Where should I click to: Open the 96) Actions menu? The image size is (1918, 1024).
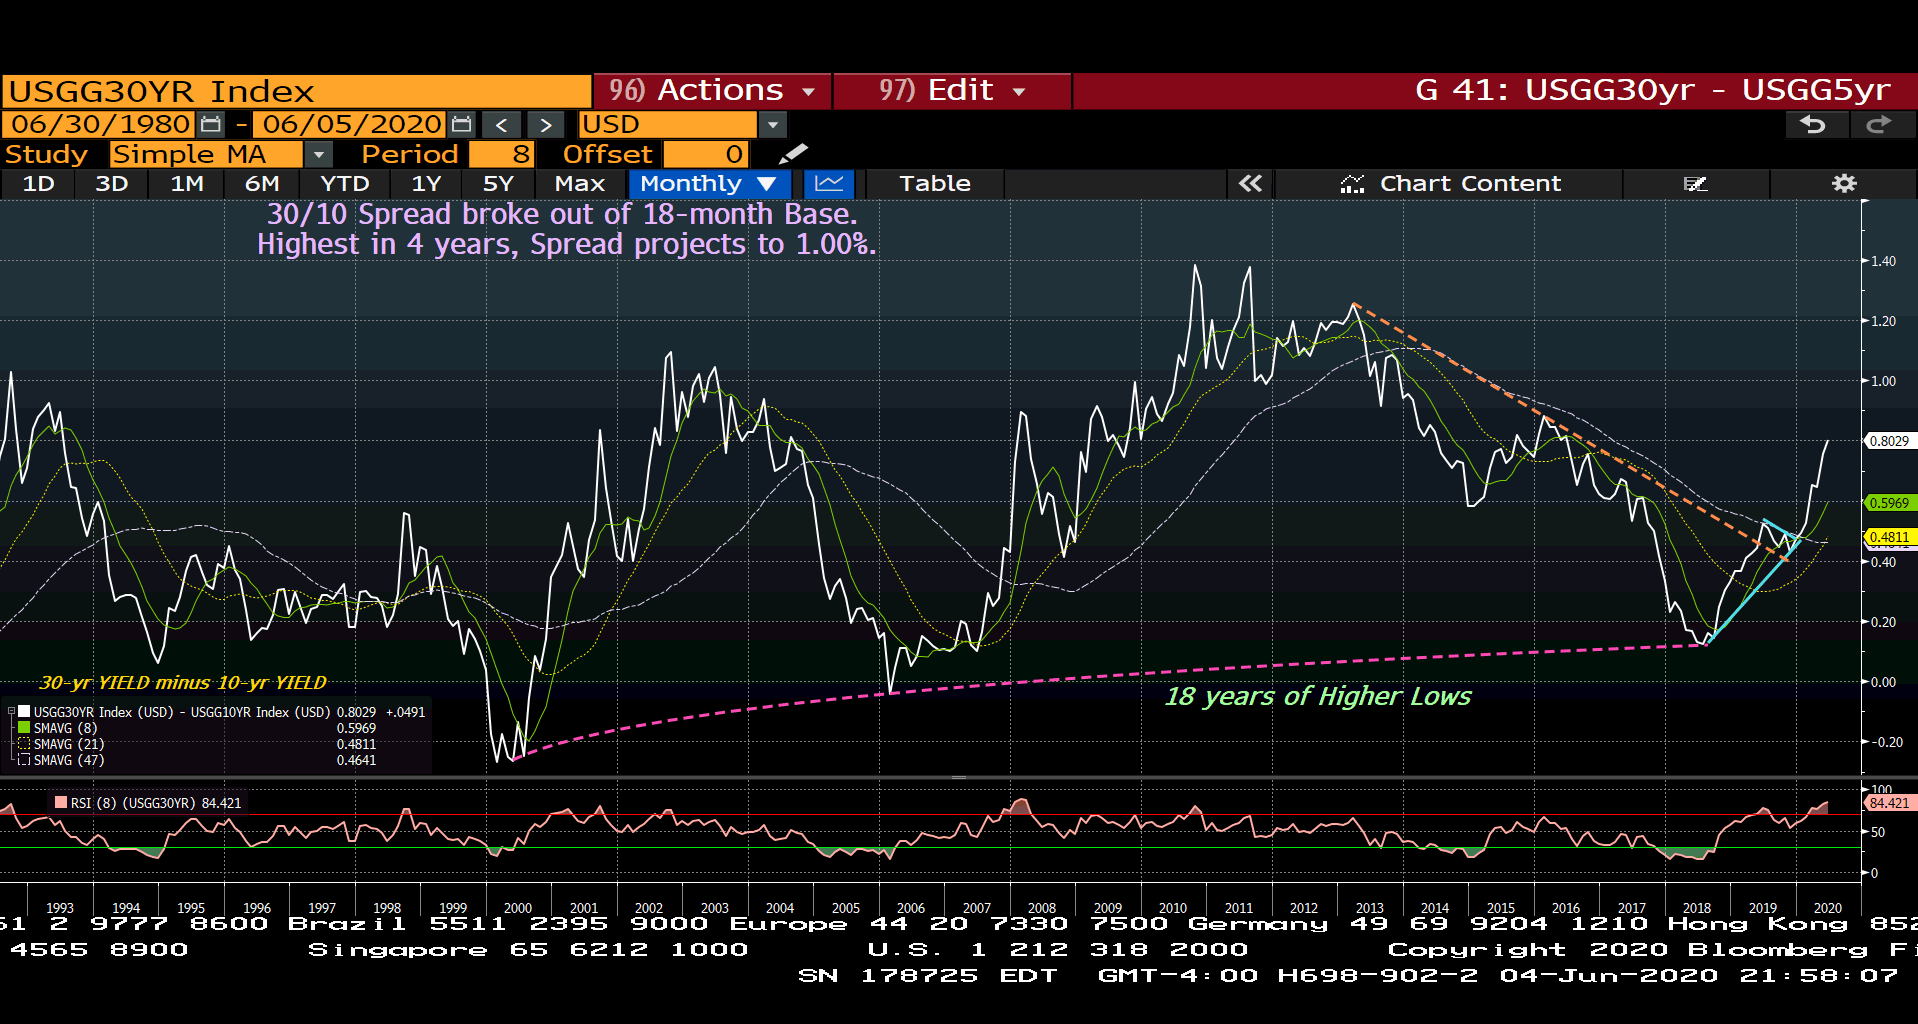click(x=711, y=90)
